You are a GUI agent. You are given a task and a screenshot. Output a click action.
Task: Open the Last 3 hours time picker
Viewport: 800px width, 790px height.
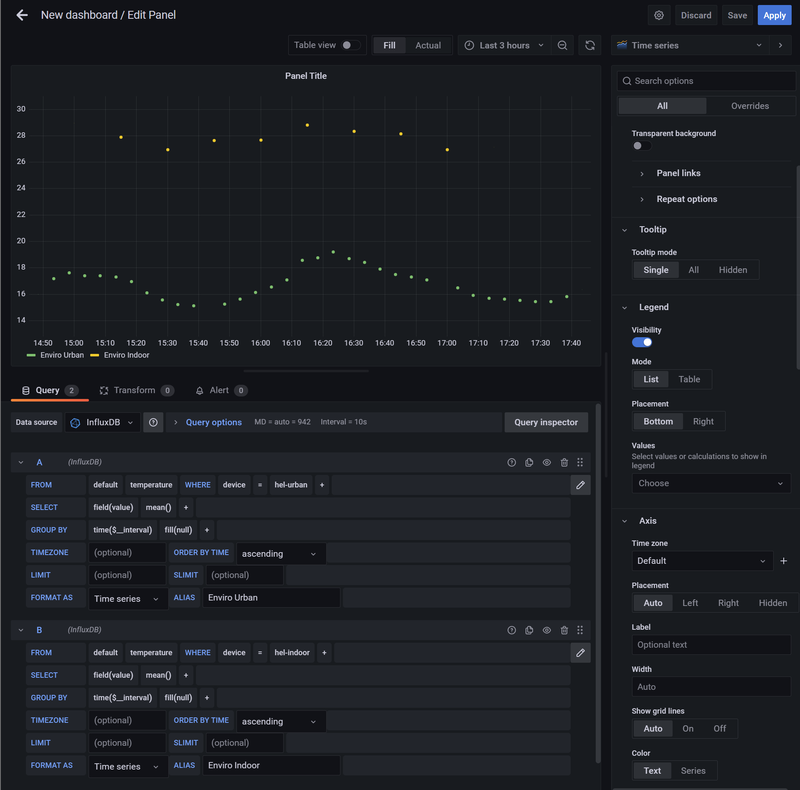pos(505,45)
